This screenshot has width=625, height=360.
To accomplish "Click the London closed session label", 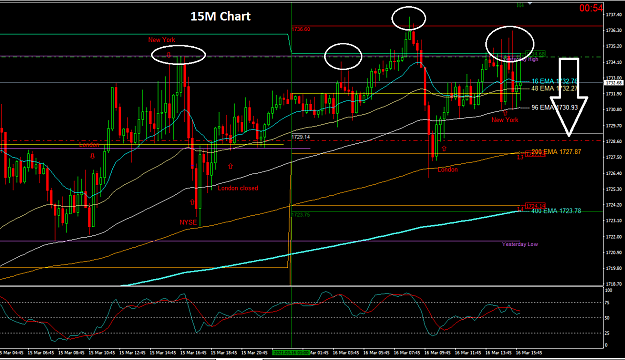I will (x=238, y=188).
